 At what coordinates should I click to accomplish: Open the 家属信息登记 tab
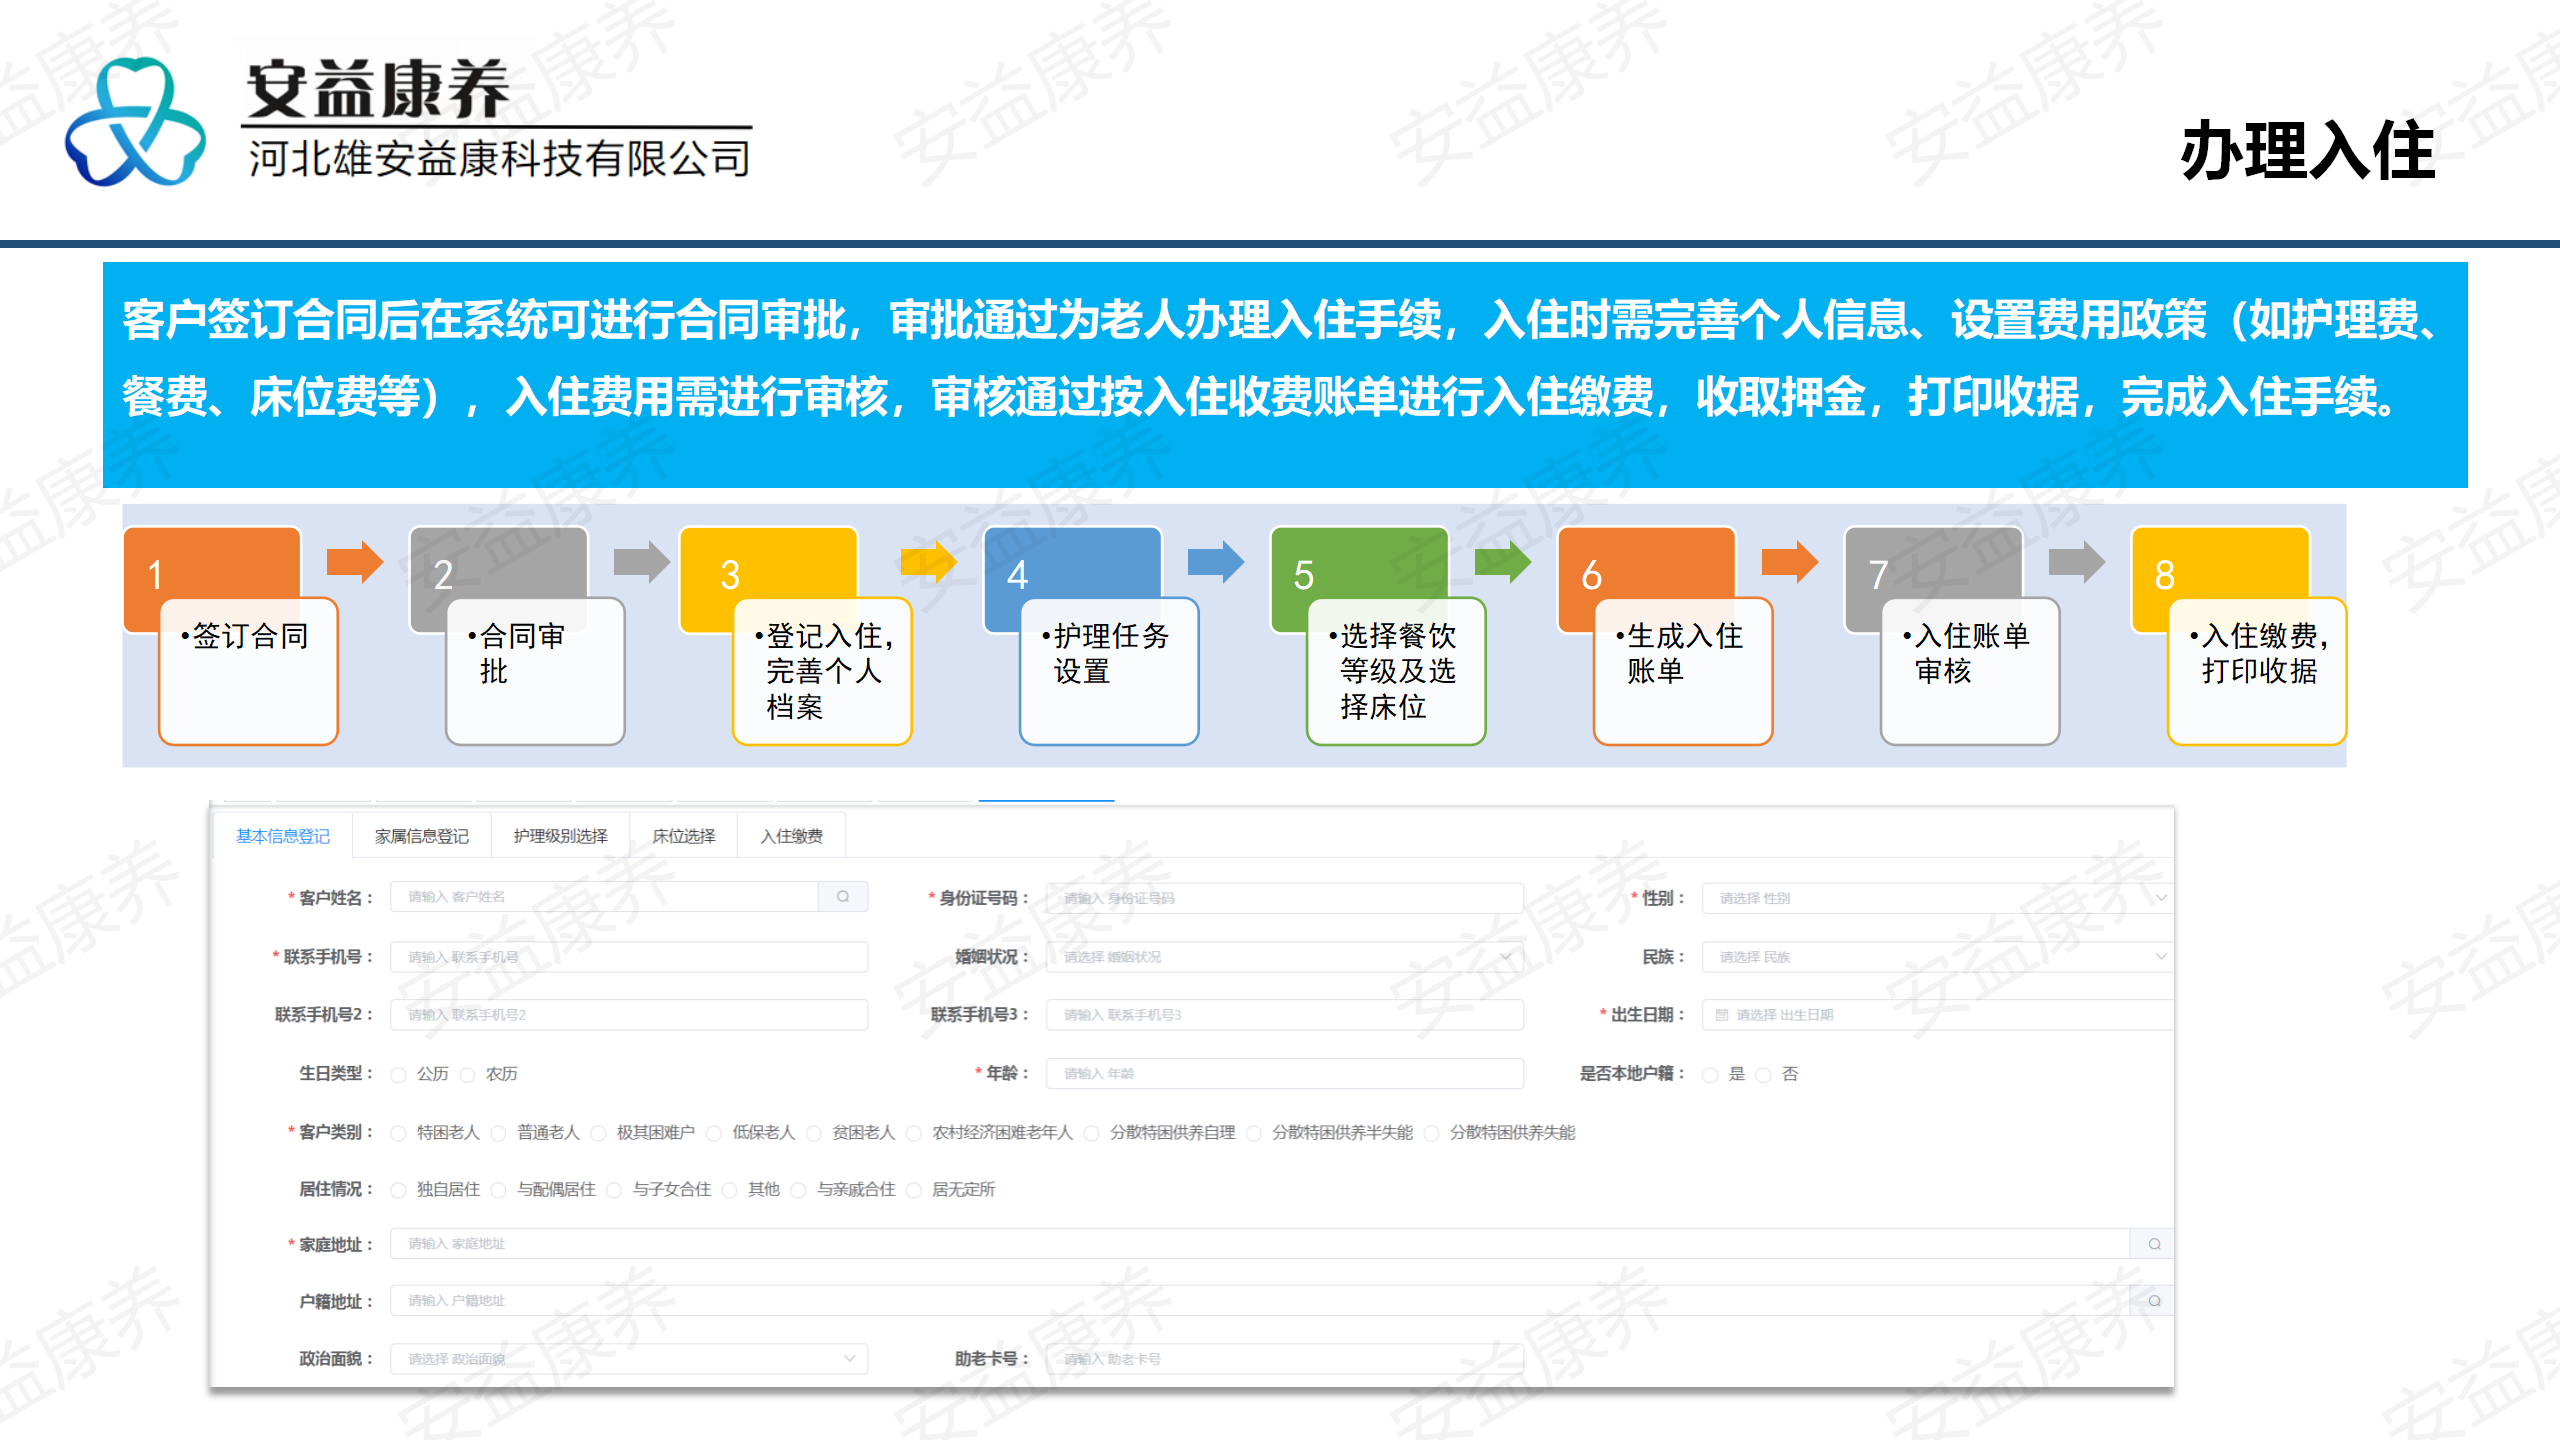(x=422, y=836)
